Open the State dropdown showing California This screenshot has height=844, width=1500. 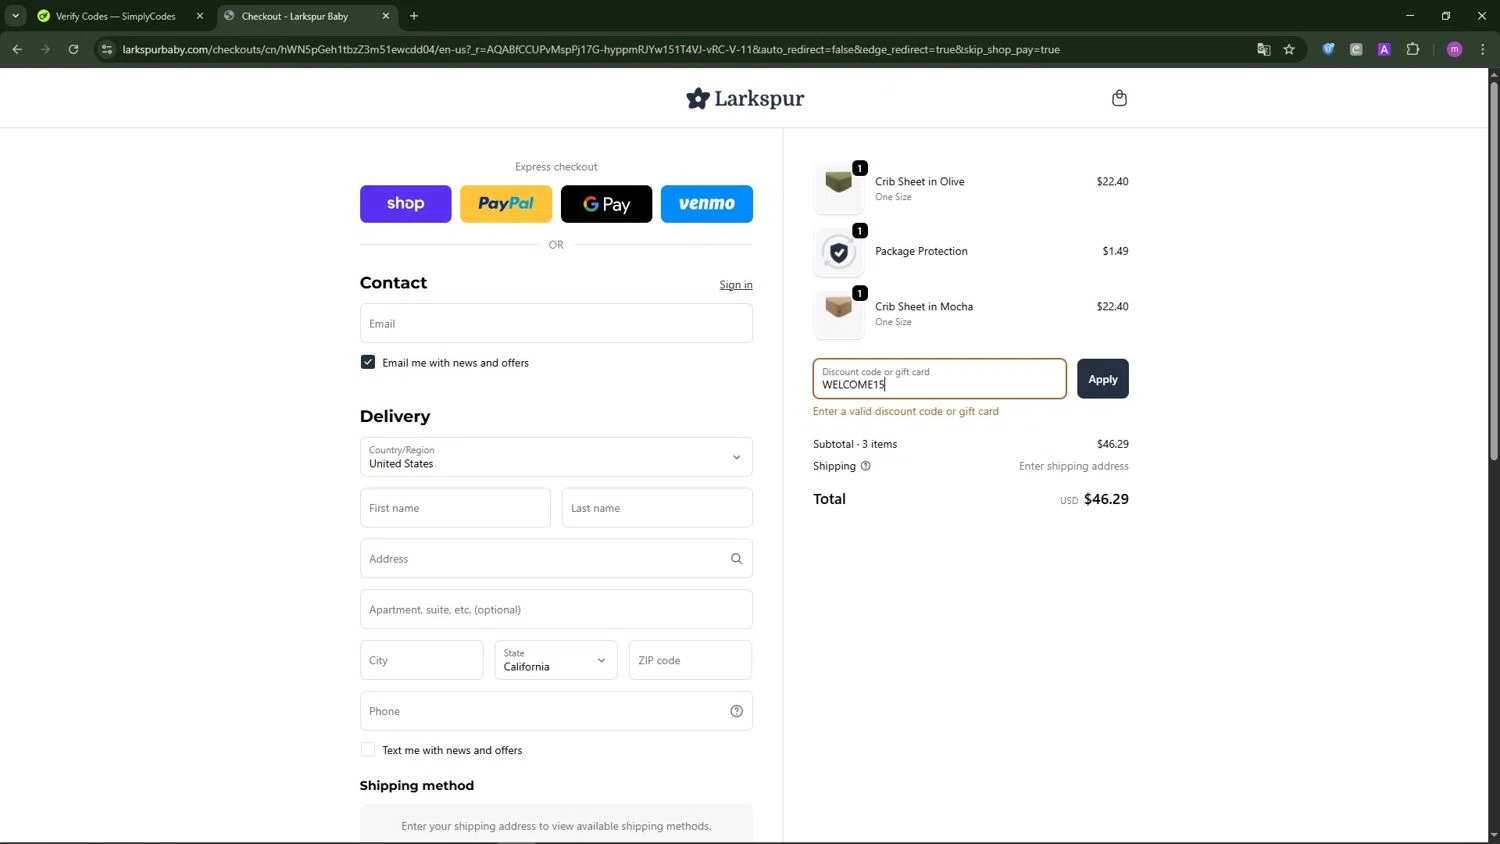(x=556, y=660)
